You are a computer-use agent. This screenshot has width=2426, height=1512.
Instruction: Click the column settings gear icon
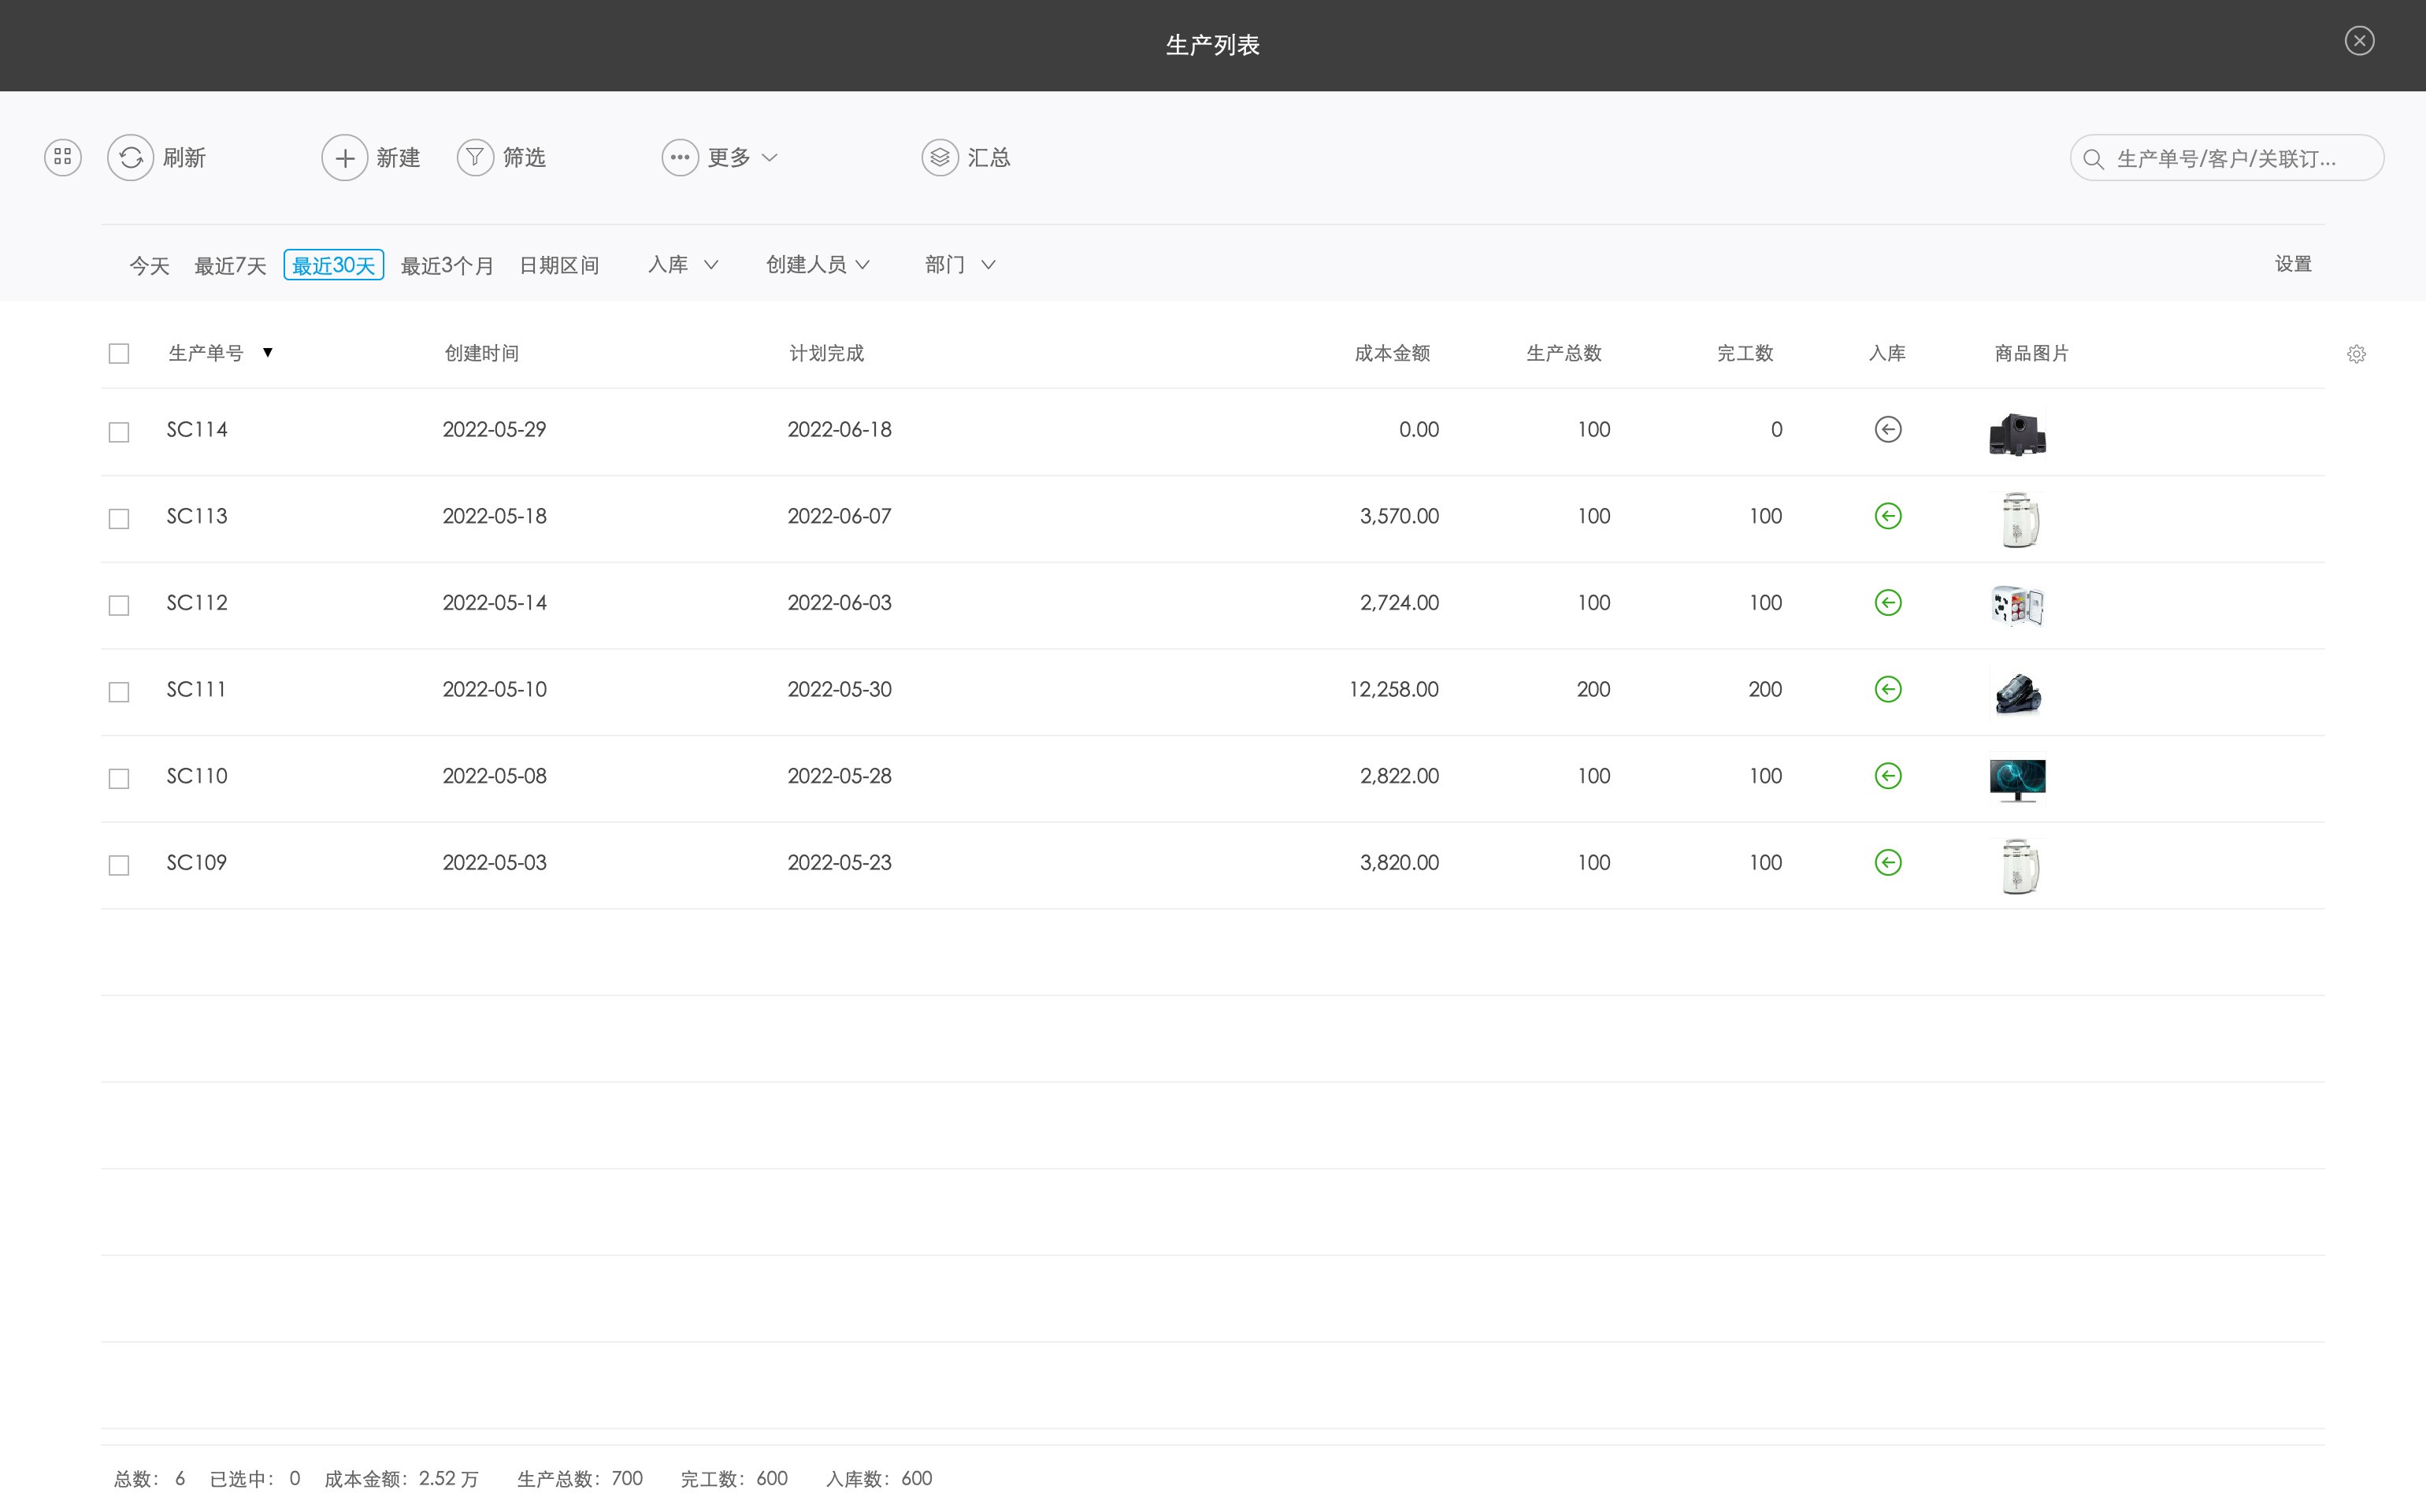click(2356, 354)
